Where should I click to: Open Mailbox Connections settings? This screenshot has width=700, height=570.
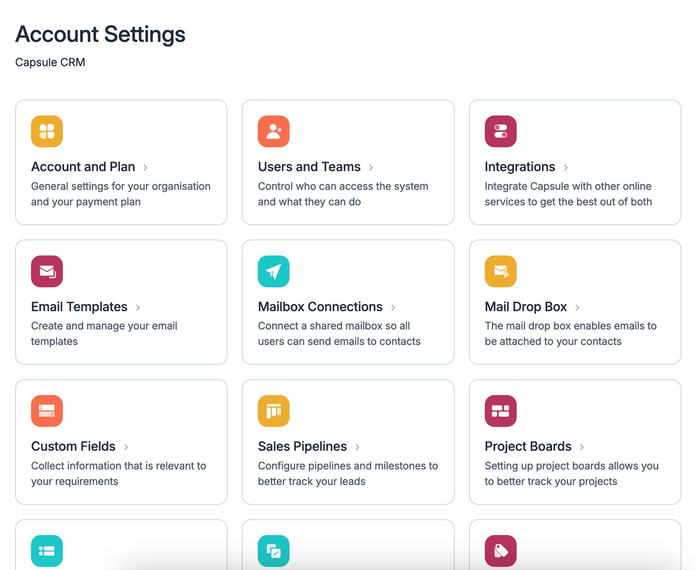(320, 307)
